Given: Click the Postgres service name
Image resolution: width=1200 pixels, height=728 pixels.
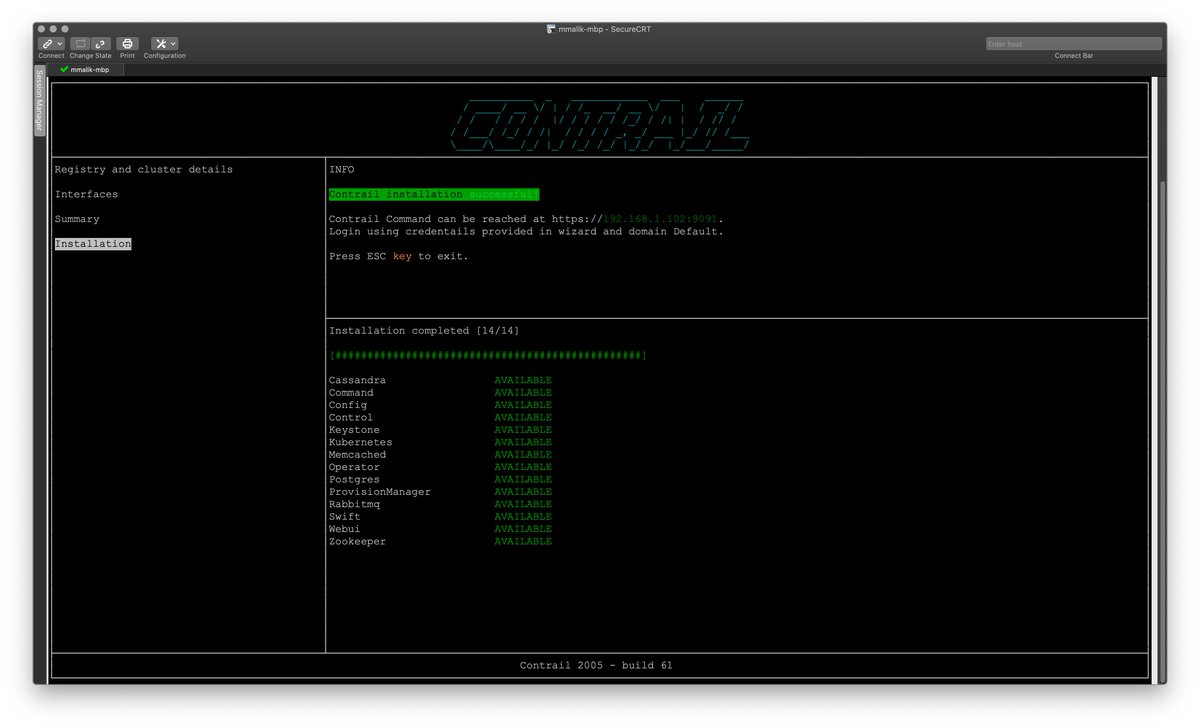Looking at the screenshot, I should coord(354,480).
